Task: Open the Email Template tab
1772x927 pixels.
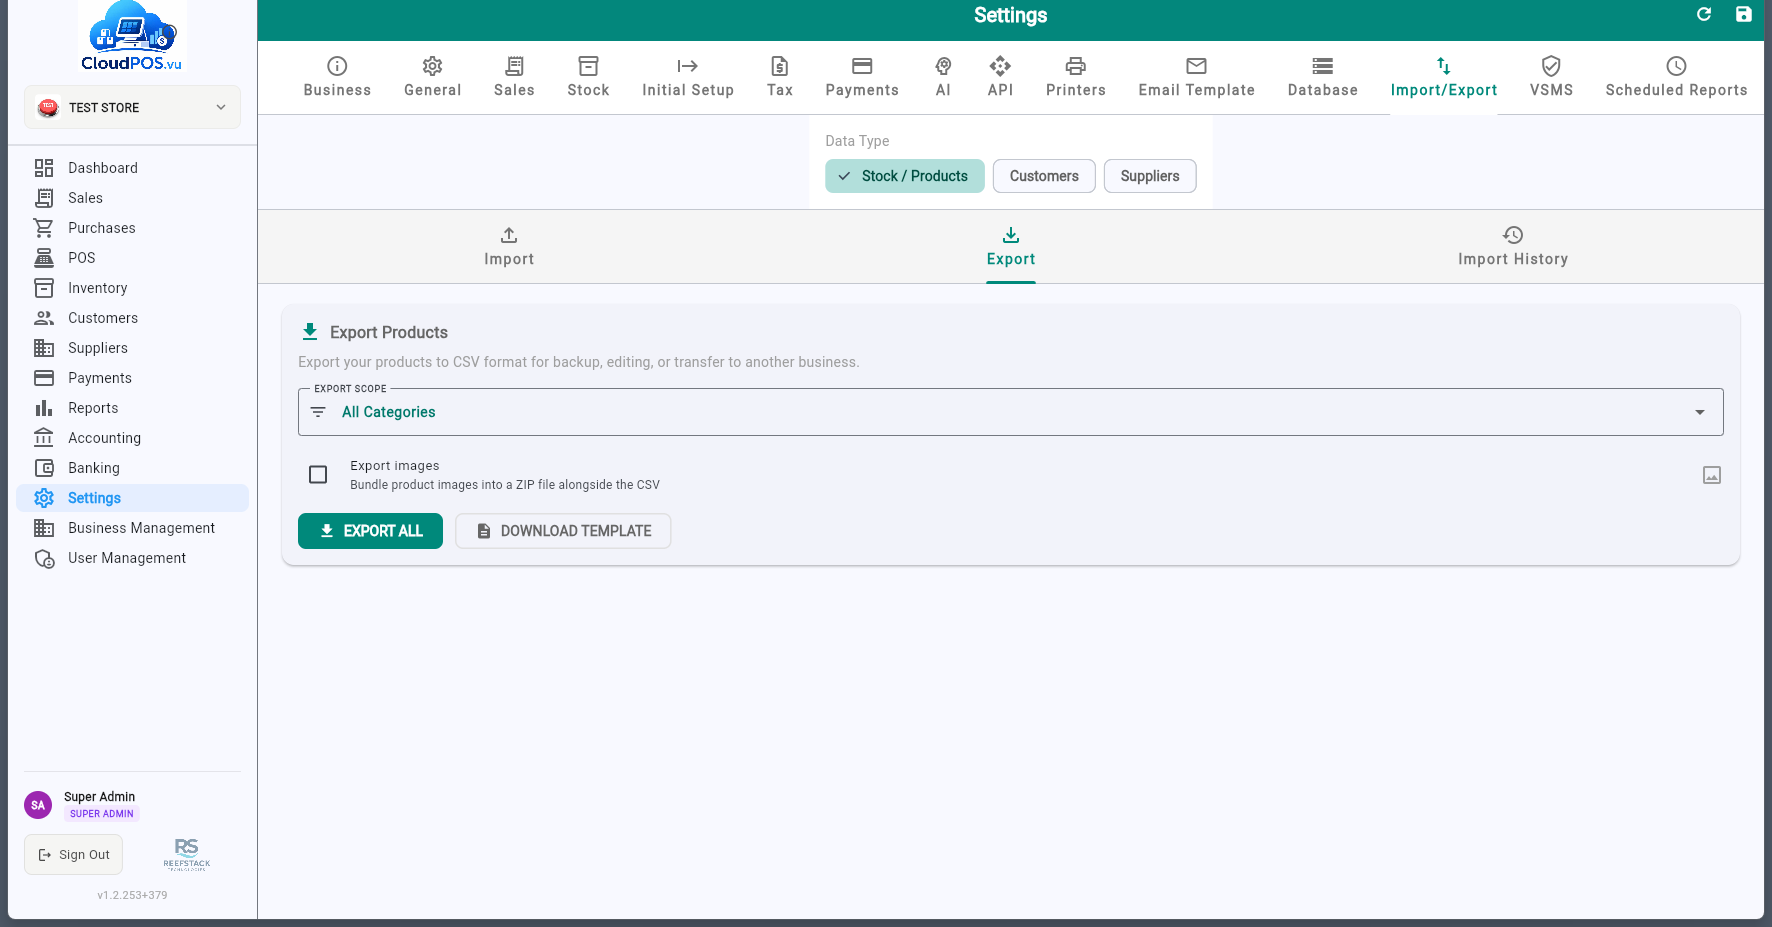Action: (x=1197, y=77)
